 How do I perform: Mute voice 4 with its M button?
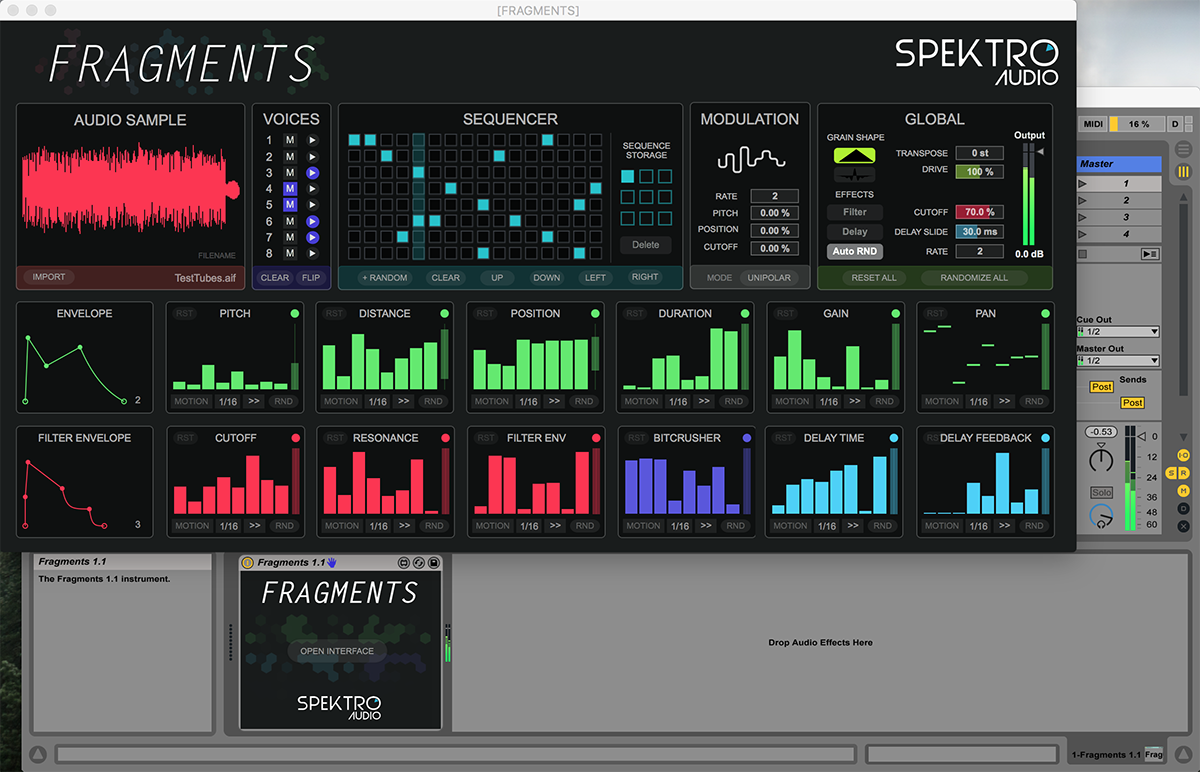click(x=290, y=188)
